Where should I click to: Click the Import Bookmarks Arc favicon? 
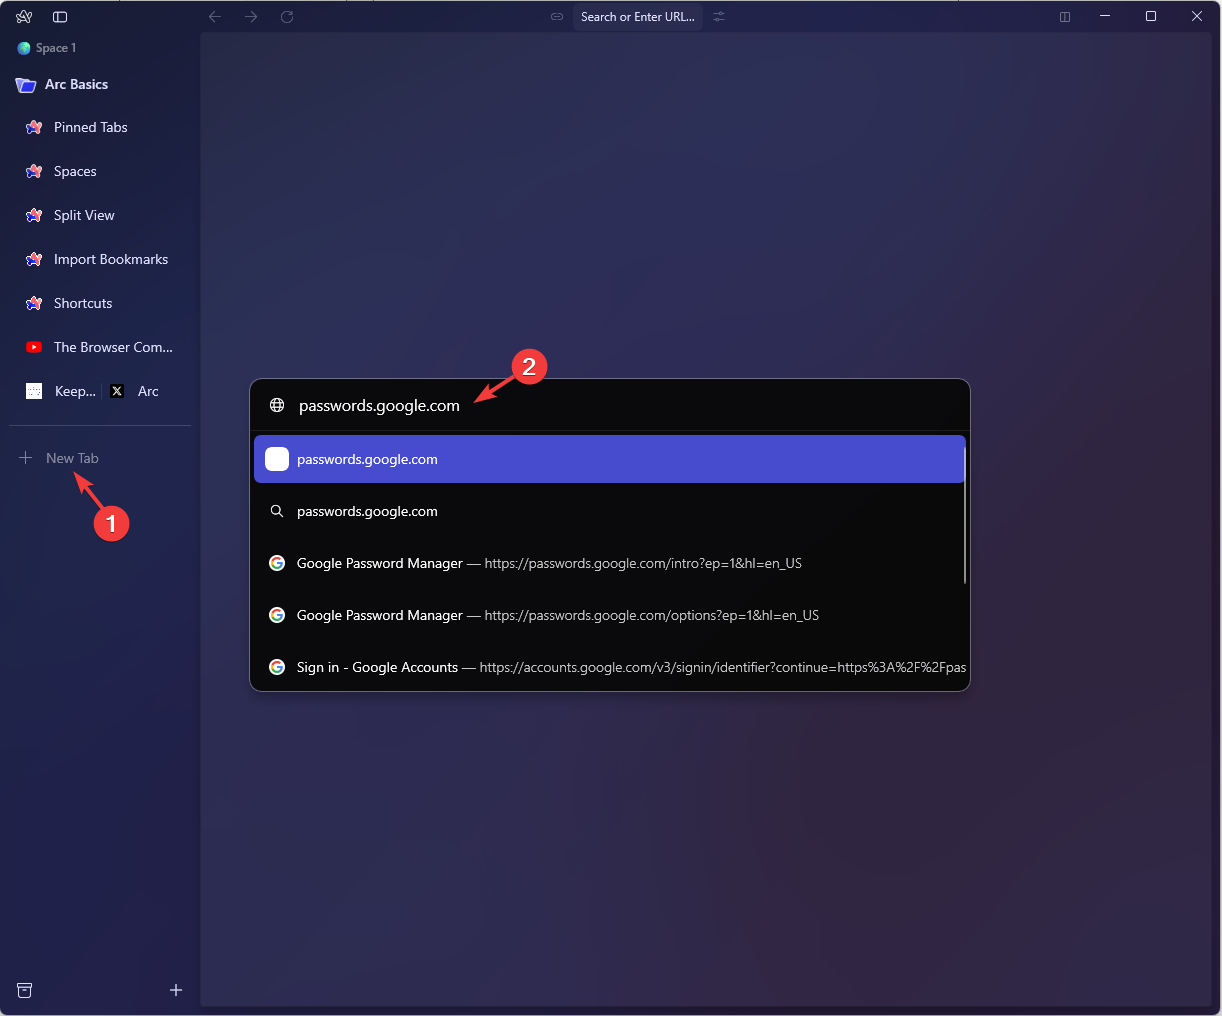pos(34,259)
